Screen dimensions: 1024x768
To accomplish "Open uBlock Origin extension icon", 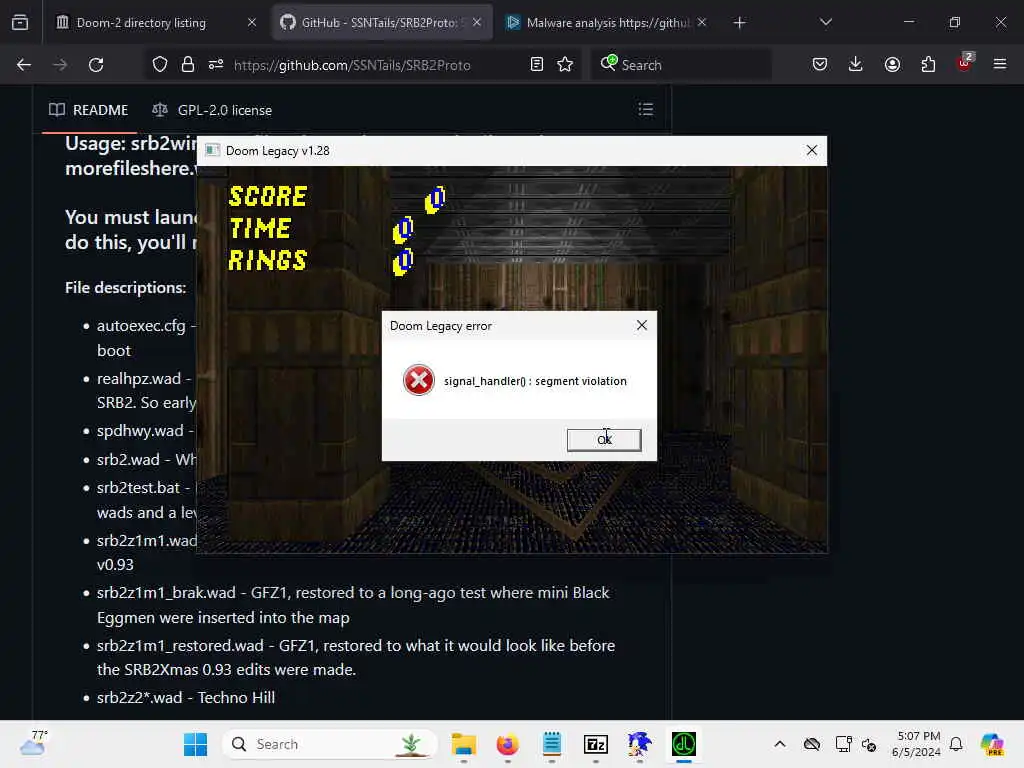I will tap(965, 63).
